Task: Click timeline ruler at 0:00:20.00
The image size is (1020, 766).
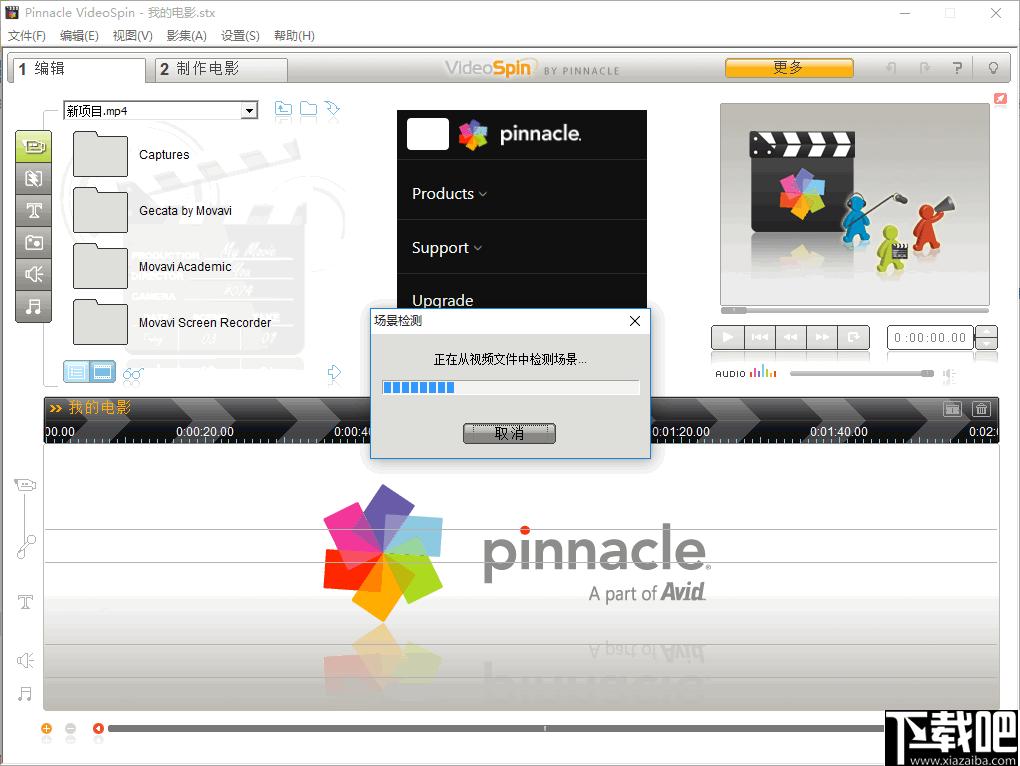Action: pos(205,432)
